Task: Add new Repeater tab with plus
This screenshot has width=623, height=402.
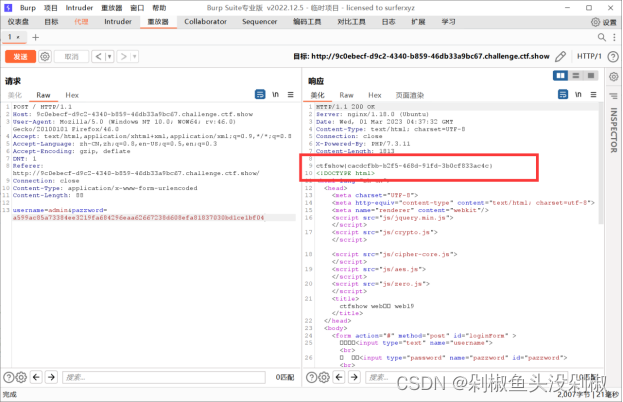Action: point(35,37)
